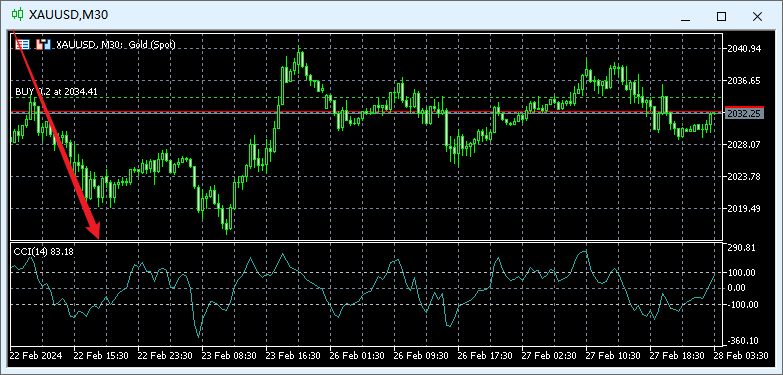Click the "22 Feb 15:30" time label
Screen dimensions: 783x375
pos(101,356)
